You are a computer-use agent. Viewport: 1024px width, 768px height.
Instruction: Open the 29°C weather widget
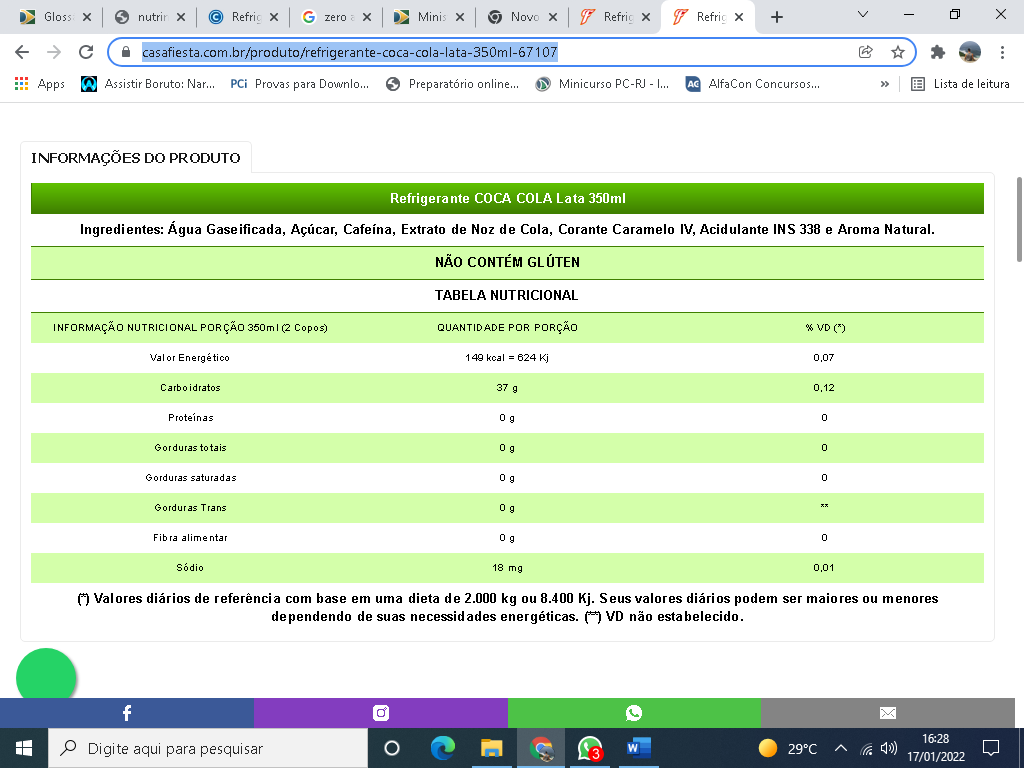pos(788,748)
